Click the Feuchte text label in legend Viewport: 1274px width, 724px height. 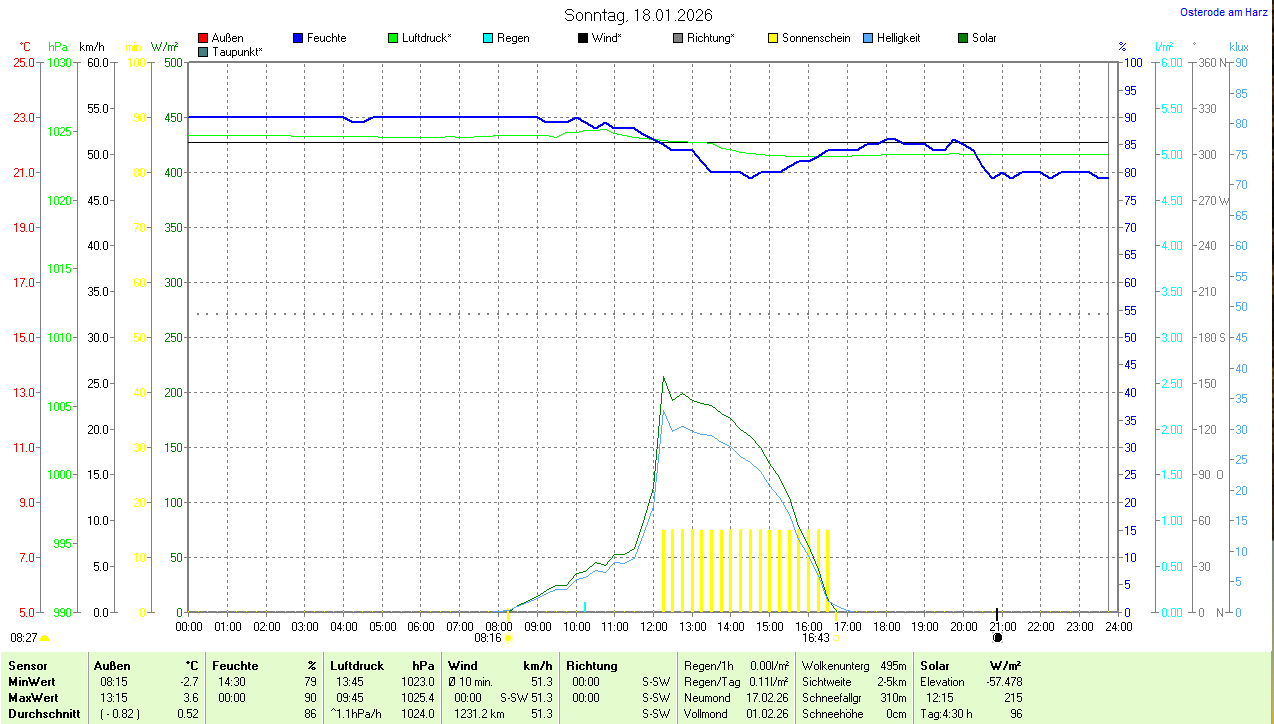[x=327, y=38]
